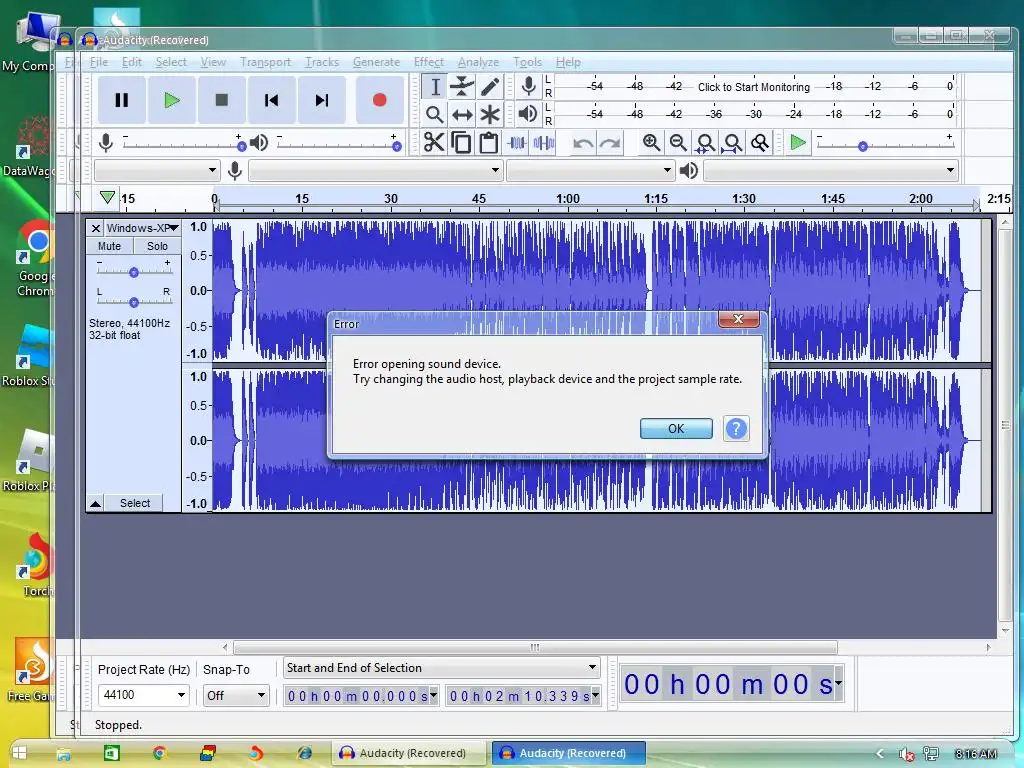Viewport: 1024px width, 768px height.
Task: Open Start and End of Selection dropdown
Action: pyautogui.click(x=441, y=667)
